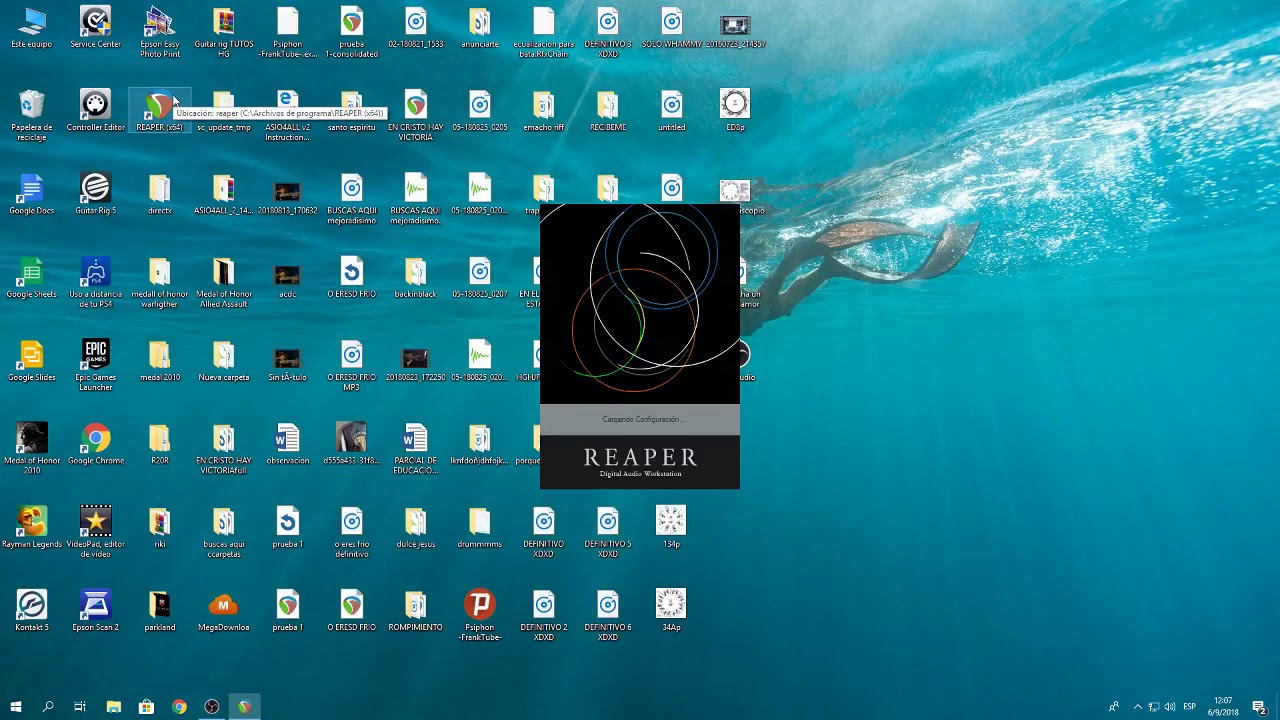Open Epson Easy Photo Print

pyautogui.click(x=160, y=32)
